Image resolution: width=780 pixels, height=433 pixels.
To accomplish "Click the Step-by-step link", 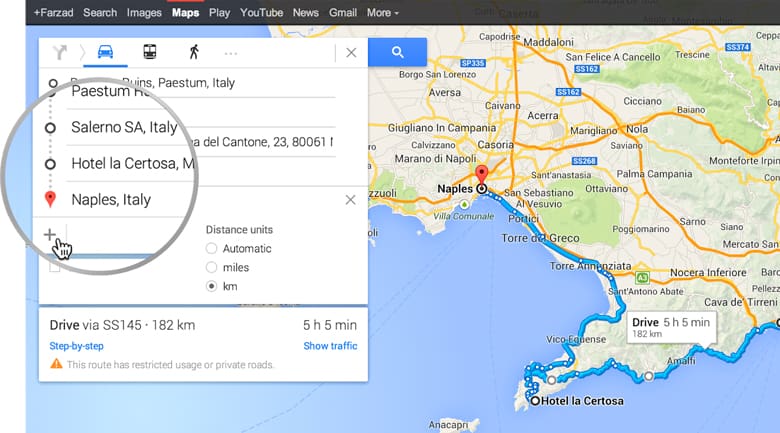I will click(76, 346).
